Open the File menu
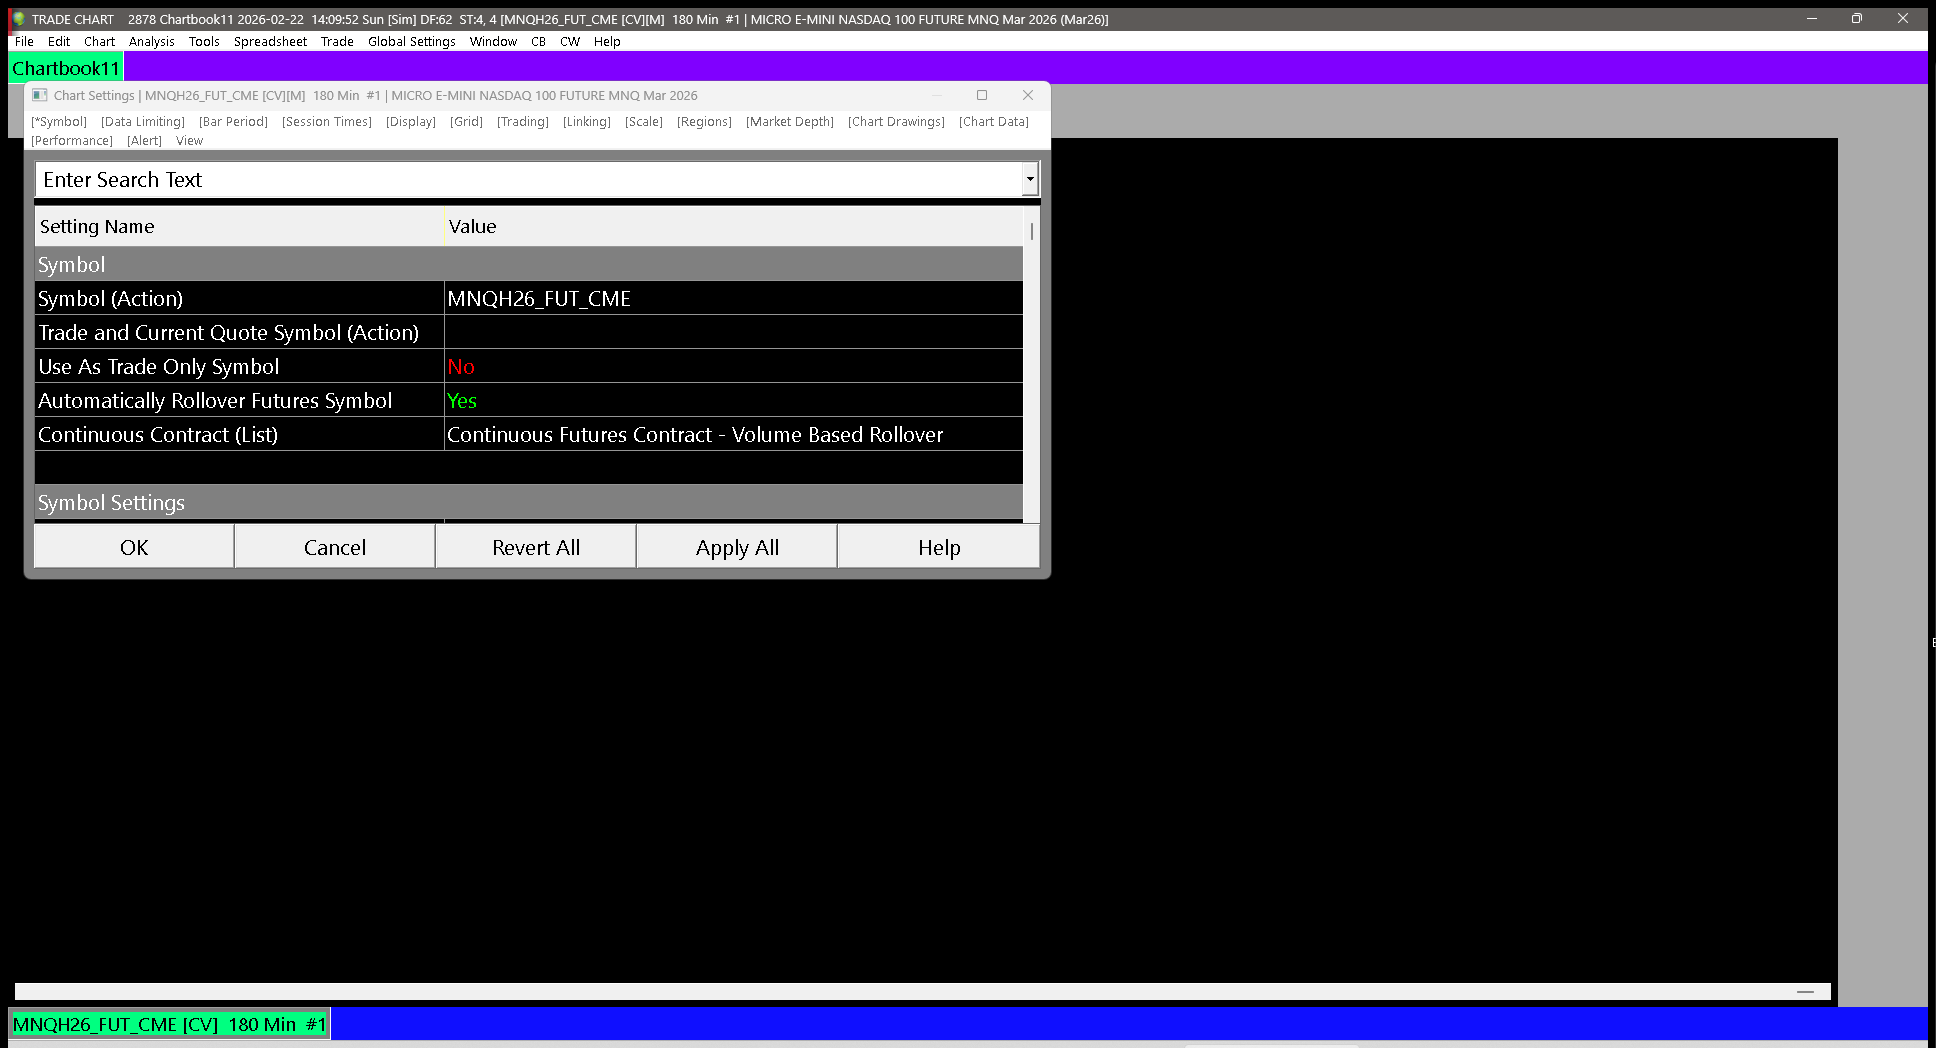 (24, 41)
